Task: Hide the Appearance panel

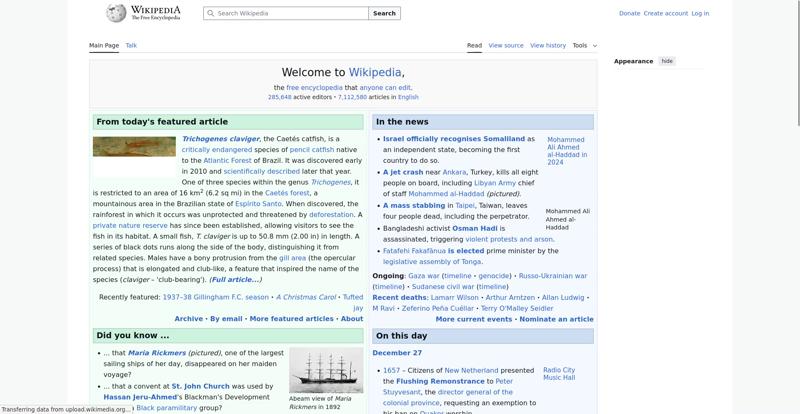Action: point(667,61)
